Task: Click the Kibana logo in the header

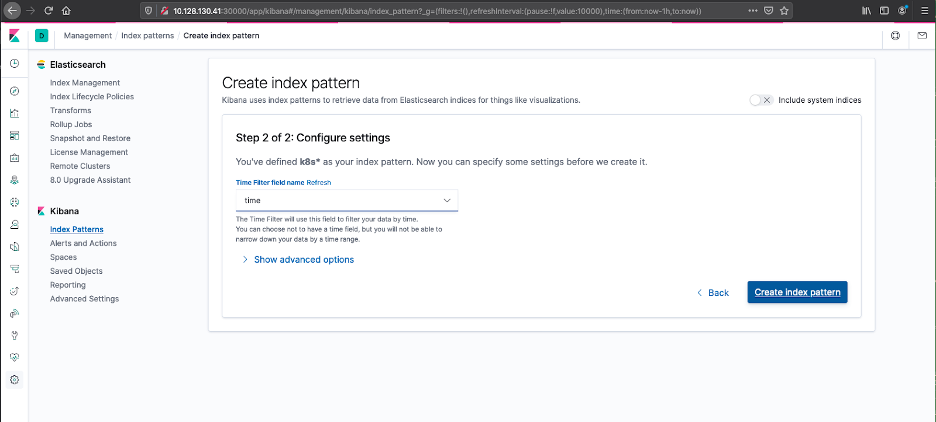Action: click(x=14, y=36)
